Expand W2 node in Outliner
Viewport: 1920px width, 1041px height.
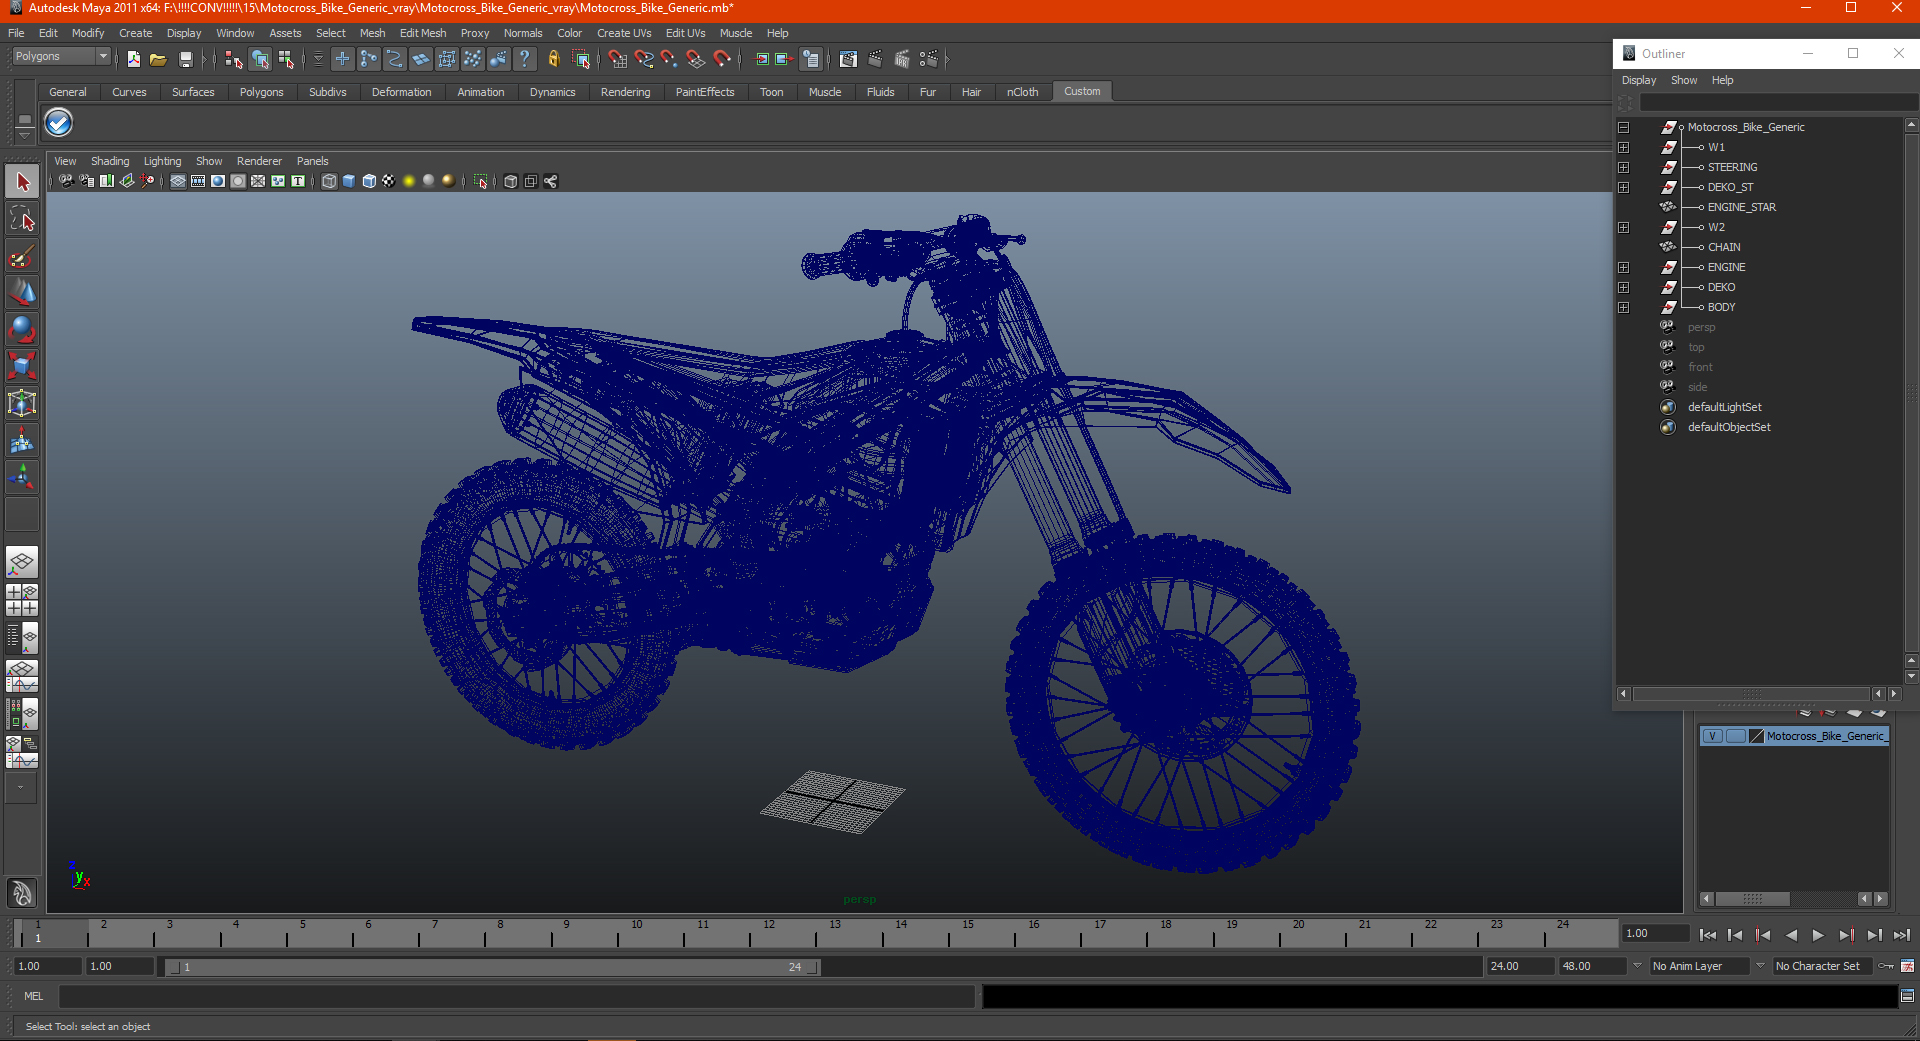[x=1624, y=227]
